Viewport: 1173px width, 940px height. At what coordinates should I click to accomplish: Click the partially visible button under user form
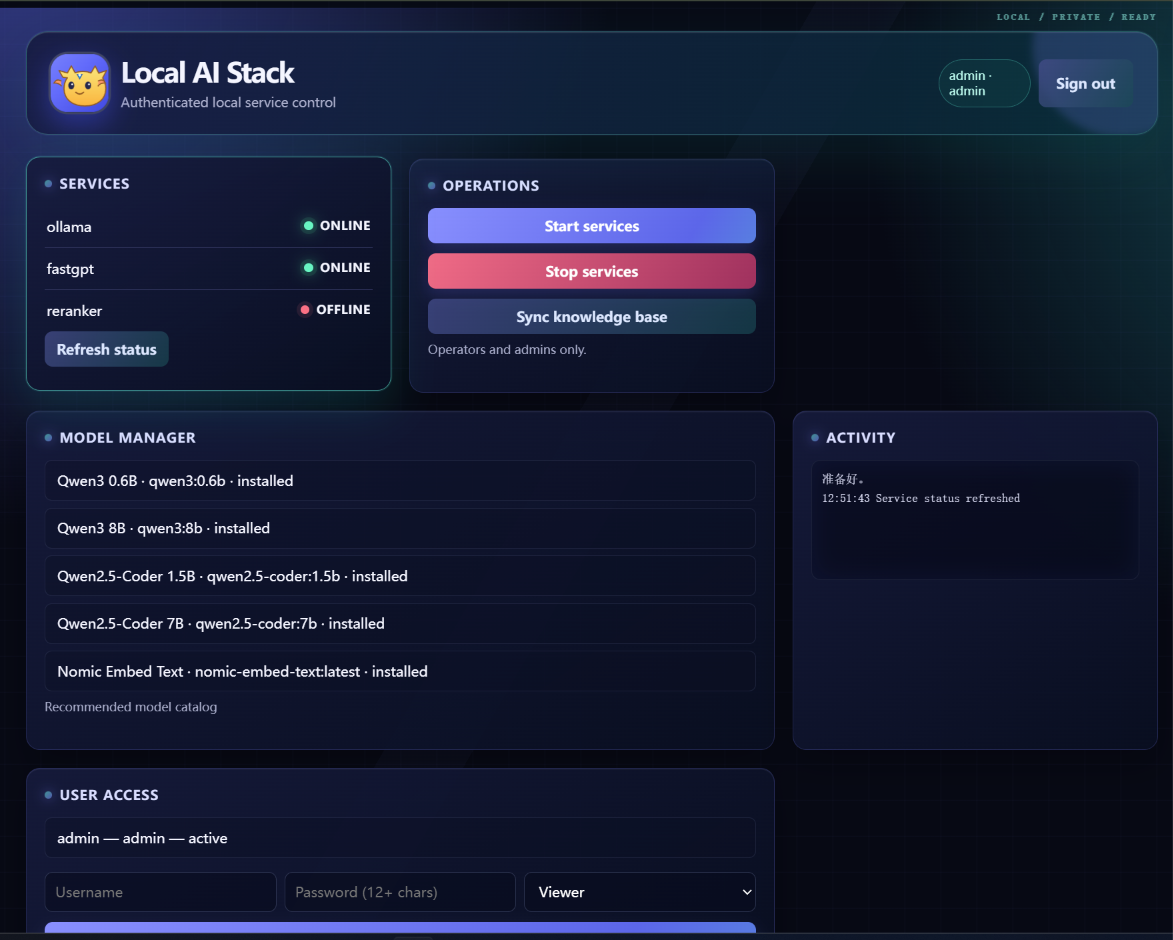(399, 927)
